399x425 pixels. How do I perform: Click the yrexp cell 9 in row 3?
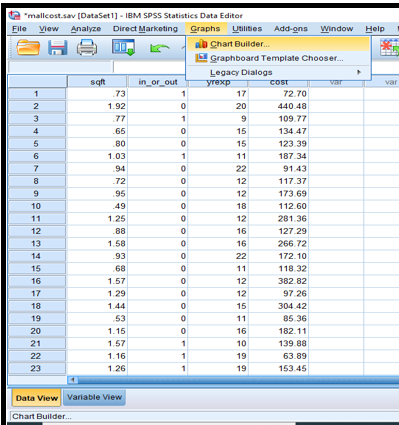point(218,119)
